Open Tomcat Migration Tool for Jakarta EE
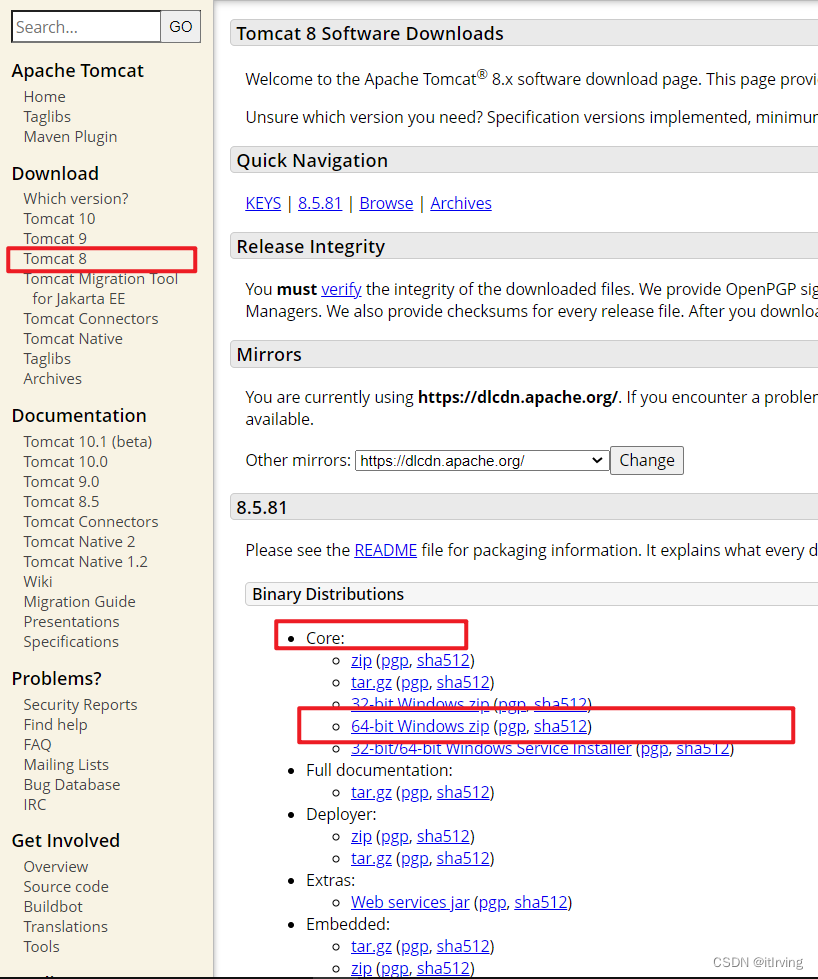 coord(100,288)
